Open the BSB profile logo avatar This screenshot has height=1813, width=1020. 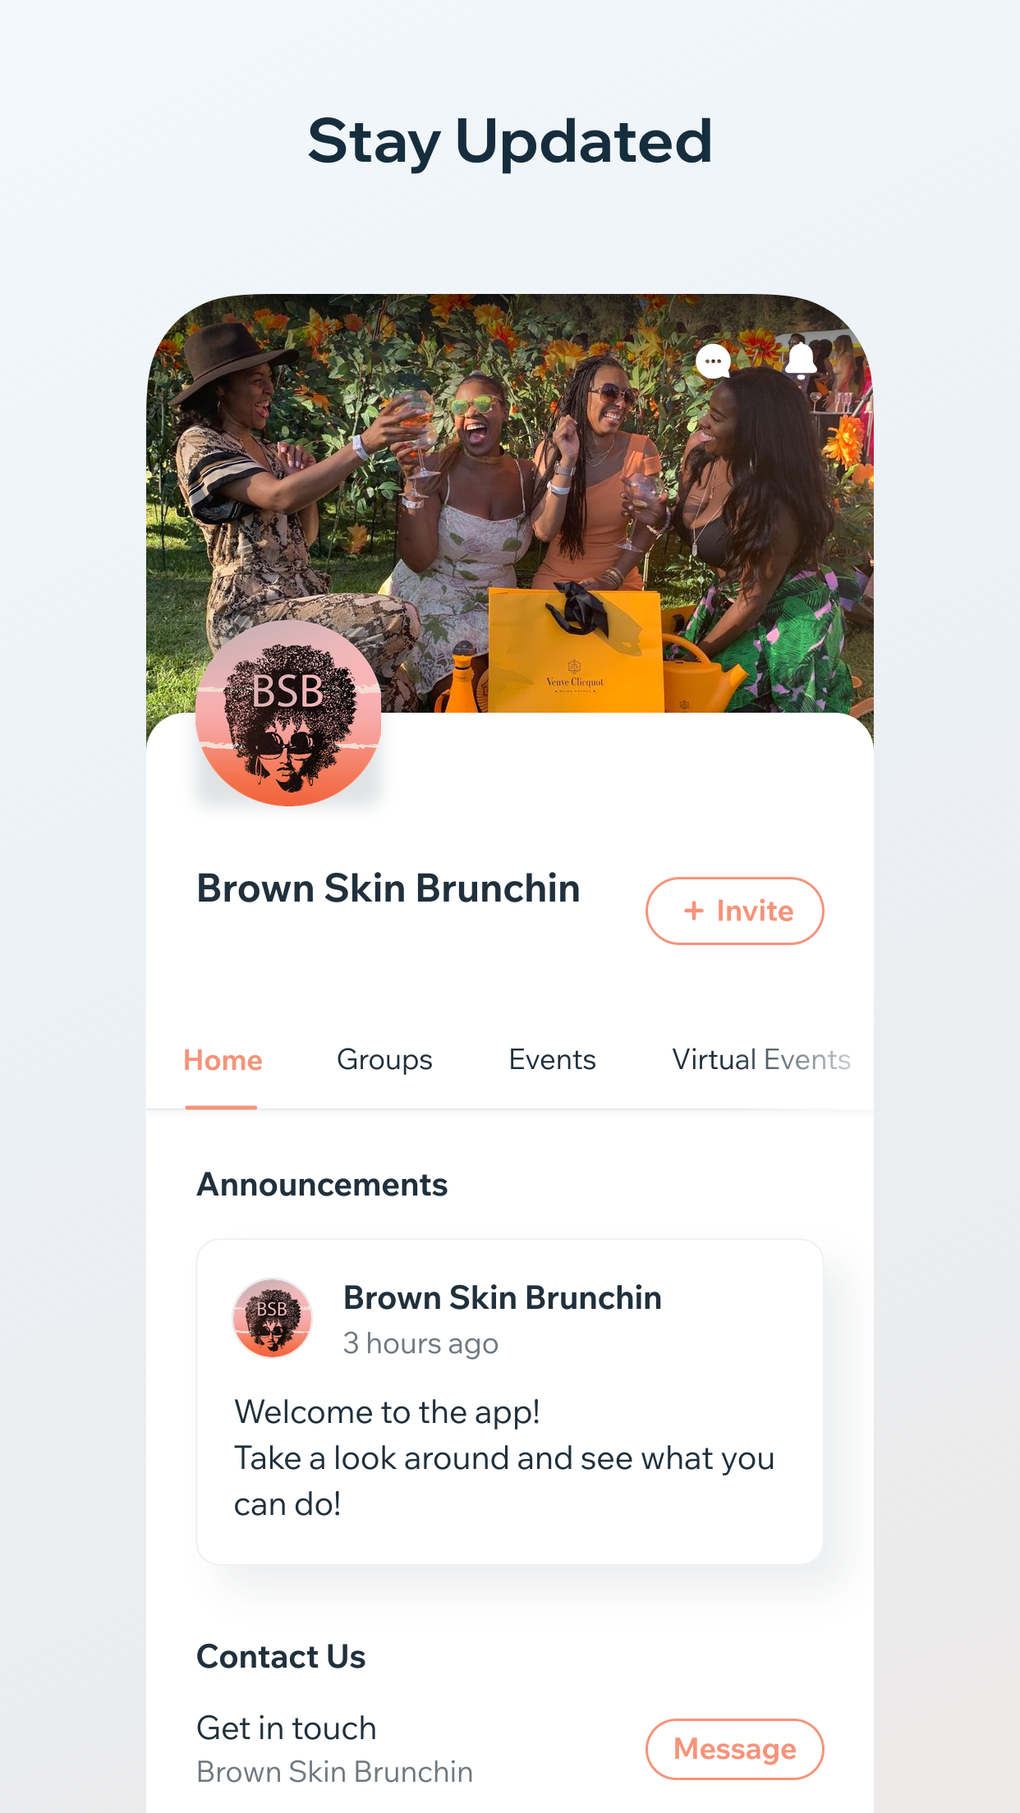click(x=288, y=713)
